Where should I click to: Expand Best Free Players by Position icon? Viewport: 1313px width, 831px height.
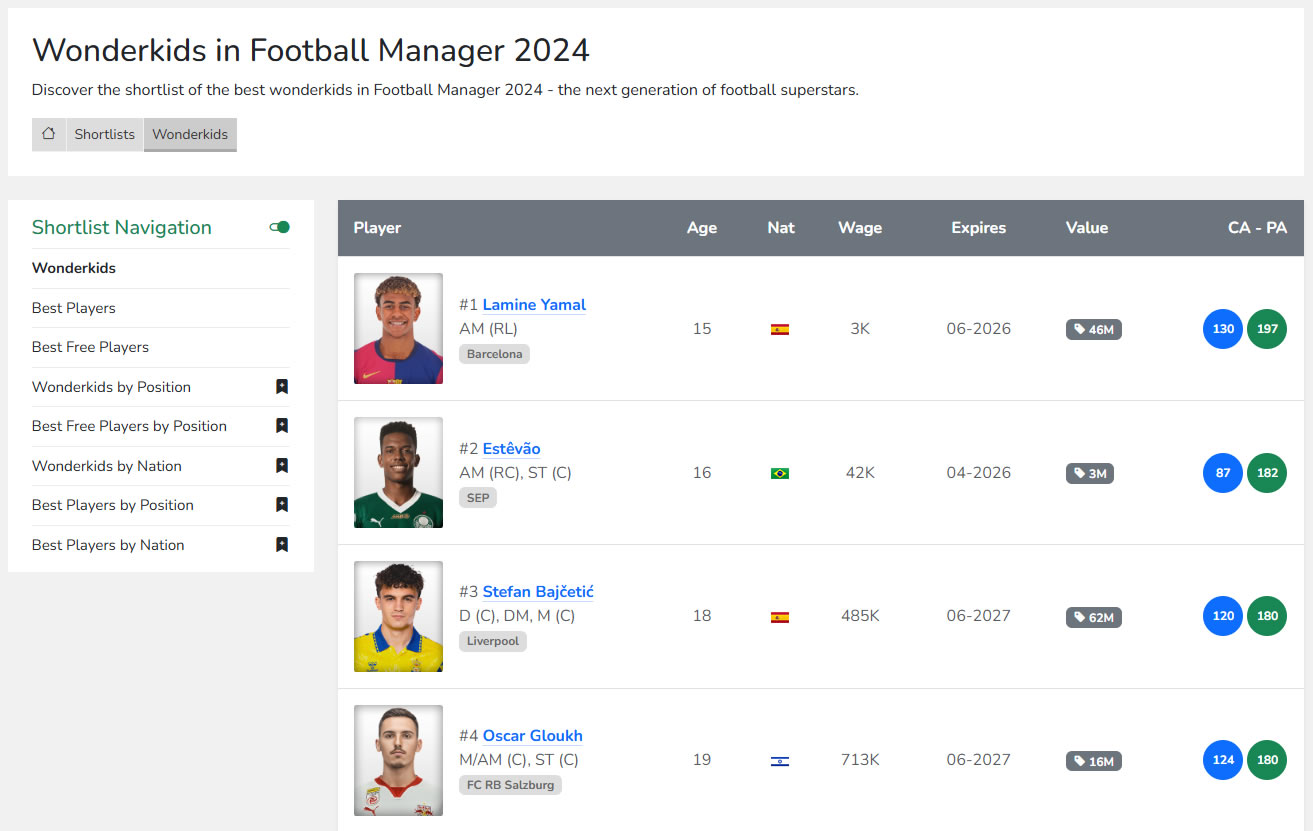(282, 426)
